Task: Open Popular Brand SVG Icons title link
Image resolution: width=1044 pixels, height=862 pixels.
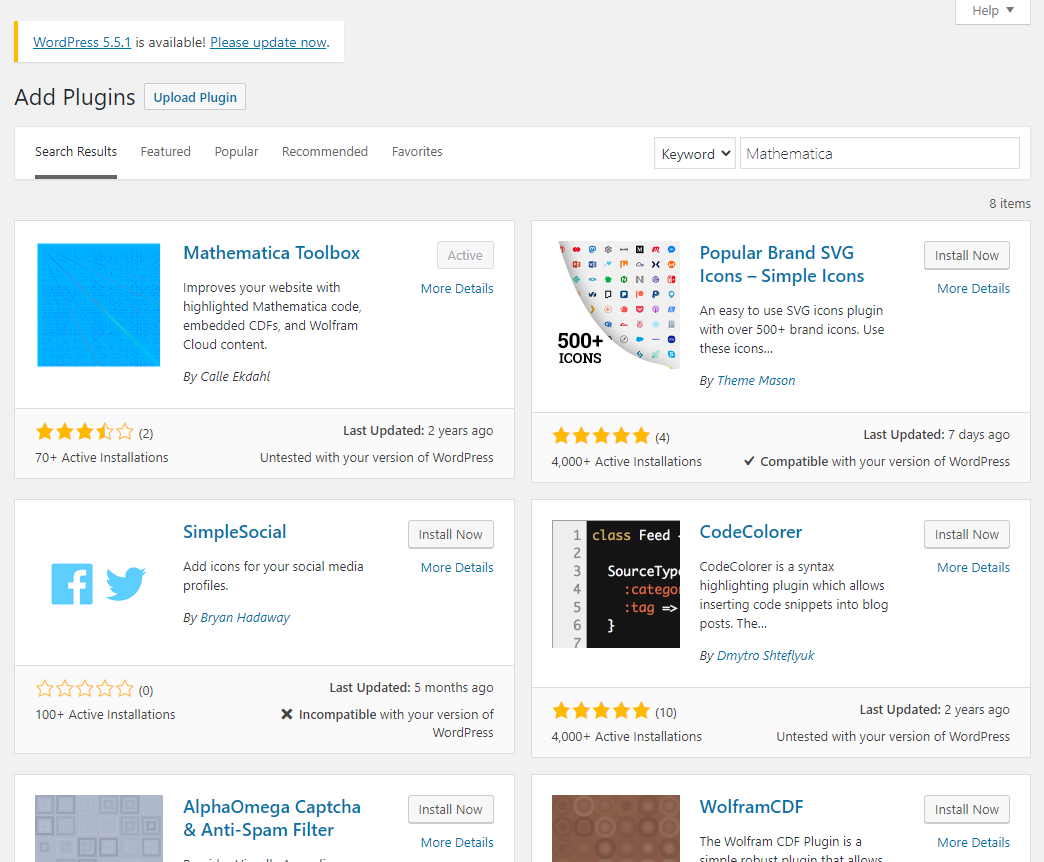Action: [x=782, y=264]
